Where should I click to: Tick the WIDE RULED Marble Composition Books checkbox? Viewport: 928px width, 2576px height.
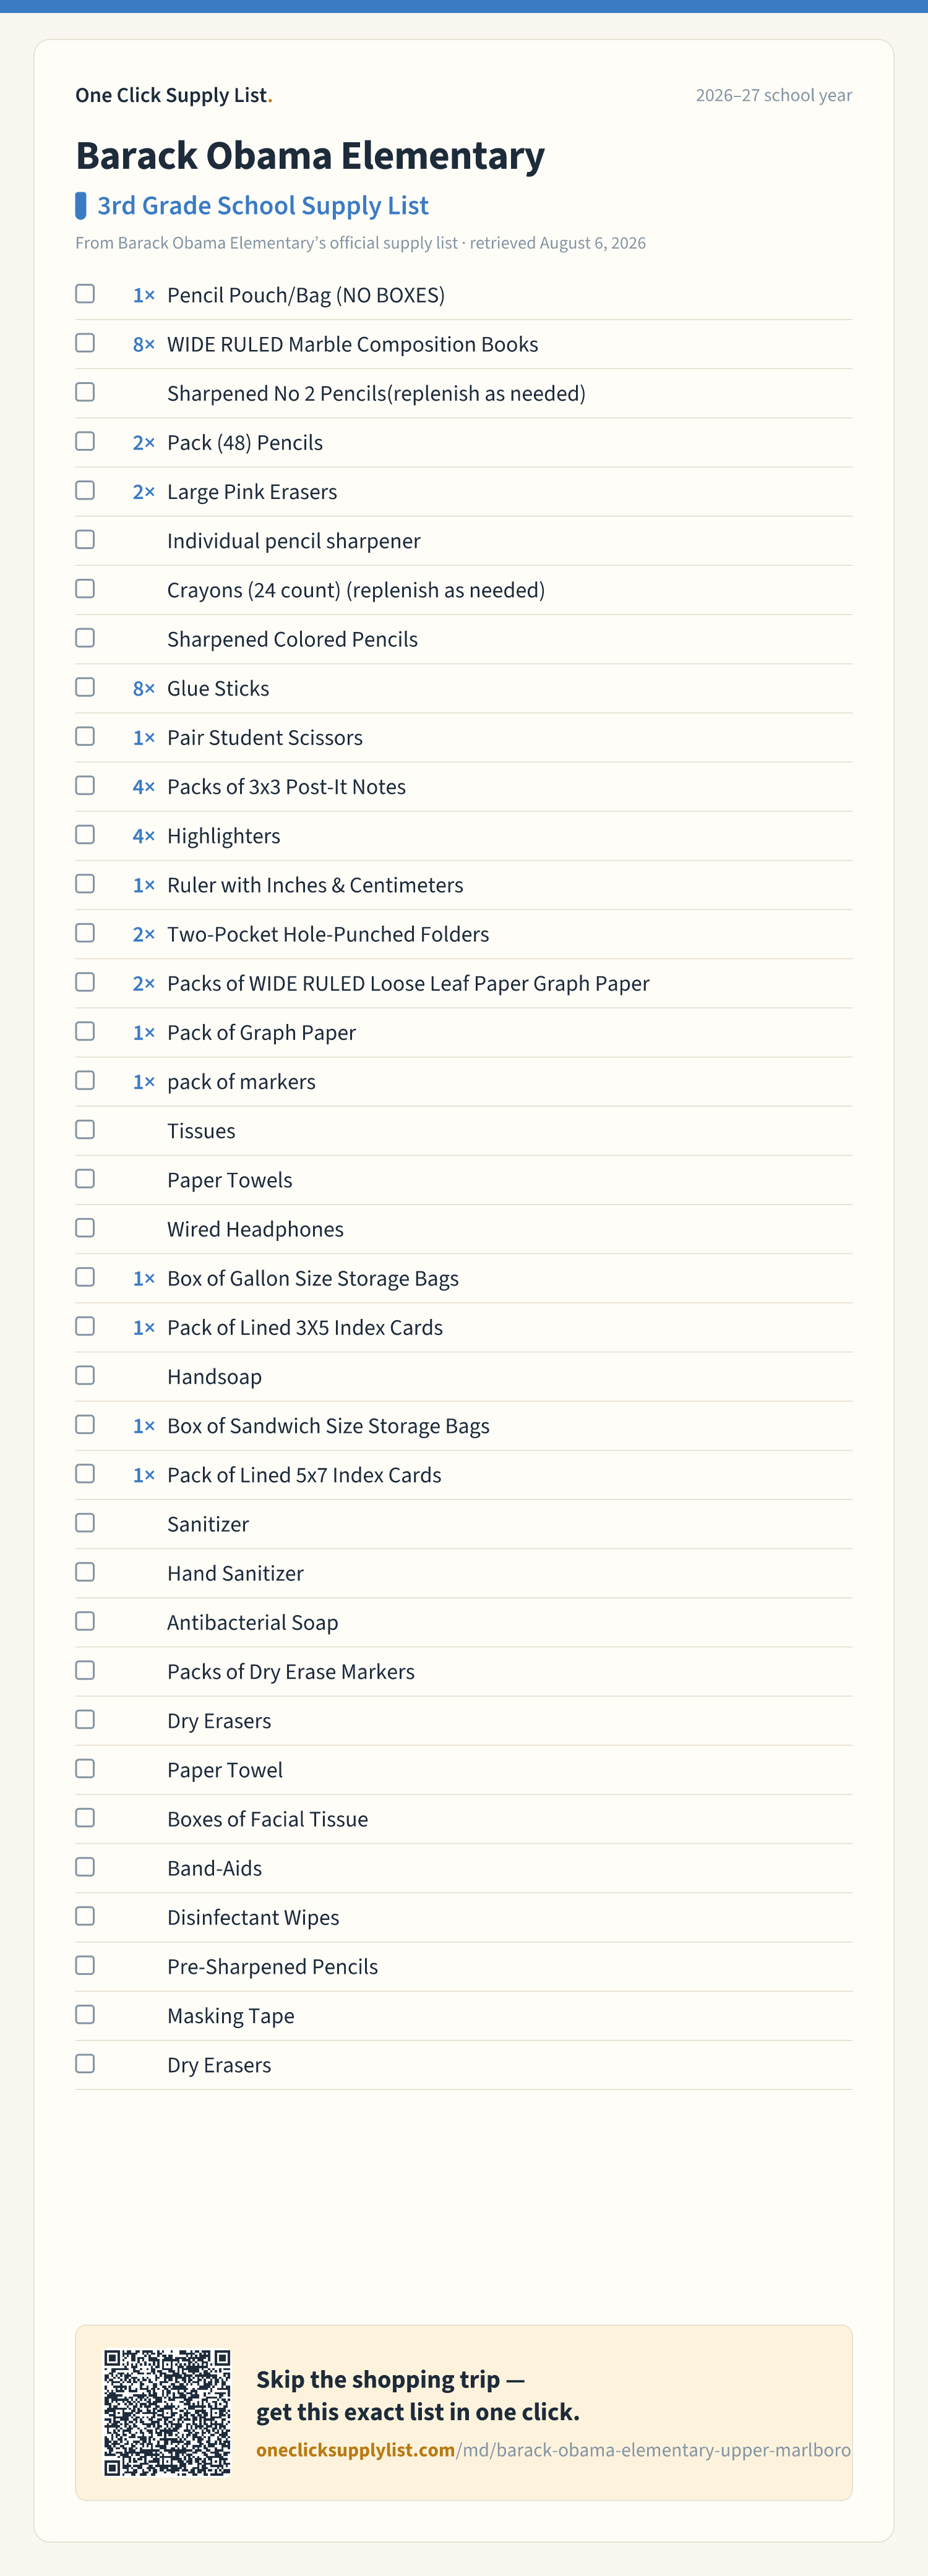point(85,343)
